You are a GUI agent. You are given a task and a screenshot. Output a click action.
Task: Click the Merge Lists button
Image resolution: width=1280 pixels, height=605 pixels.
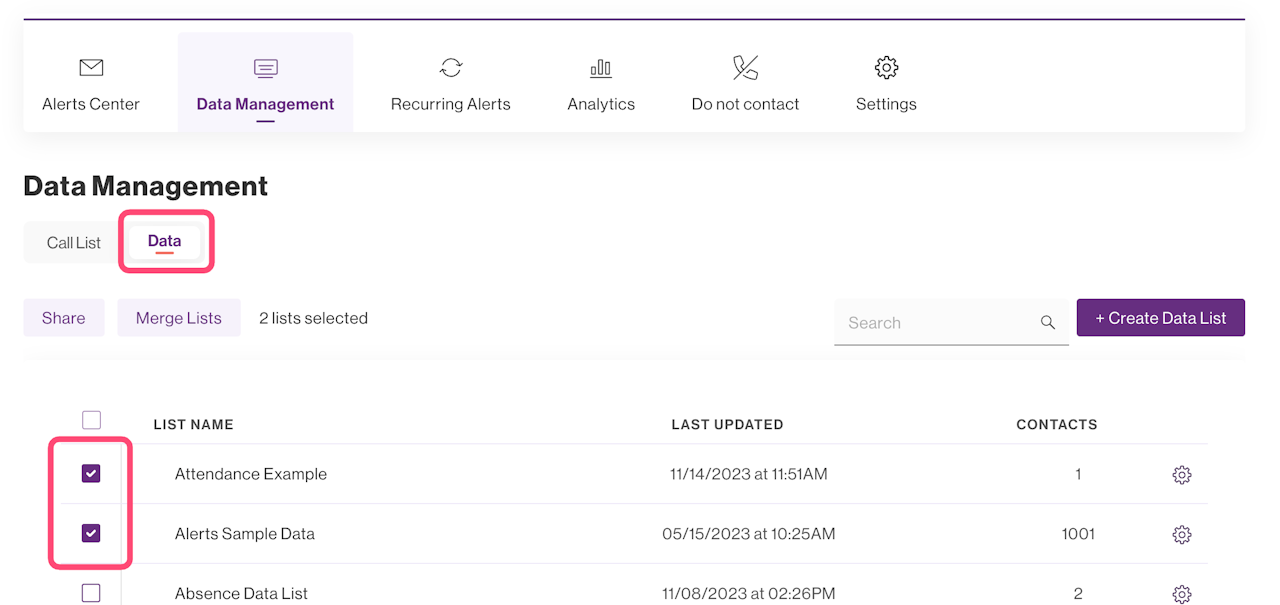point(179,318)
